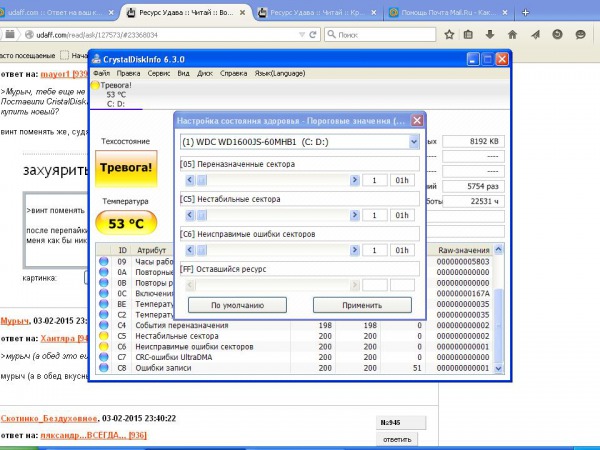600x450 pixels.
Task: Open the Справка menu
Action: point(233,73)
